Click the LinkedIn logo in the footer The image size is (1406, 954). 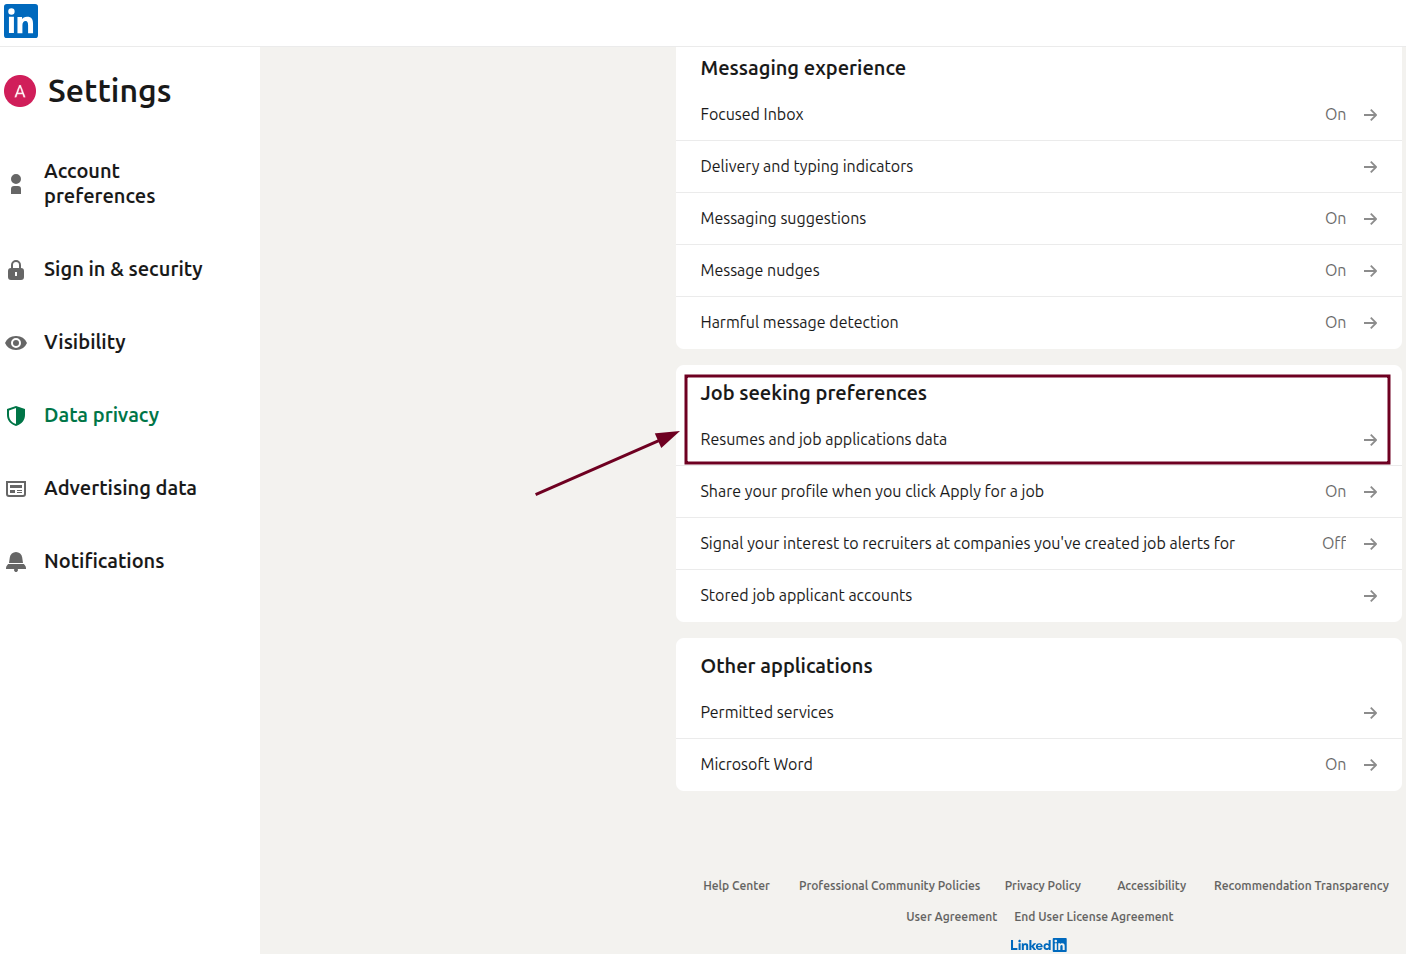click(1038, 944)
